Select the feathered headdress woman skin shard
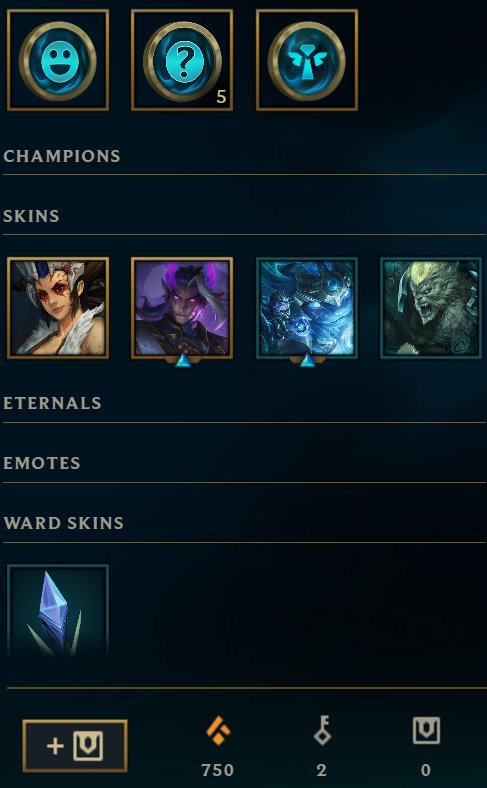487x788 pixels. coord(58,308)
